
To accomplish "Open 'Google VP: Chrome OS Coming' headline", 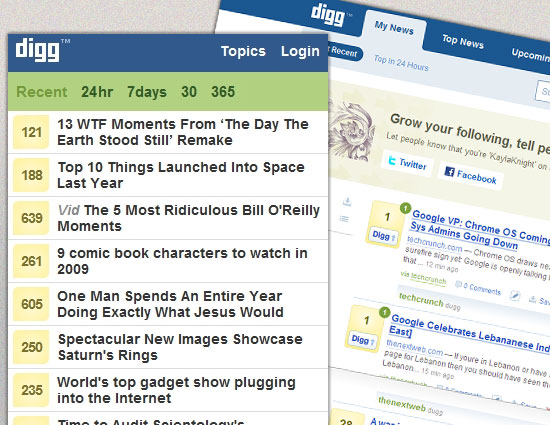I will 480,231.
